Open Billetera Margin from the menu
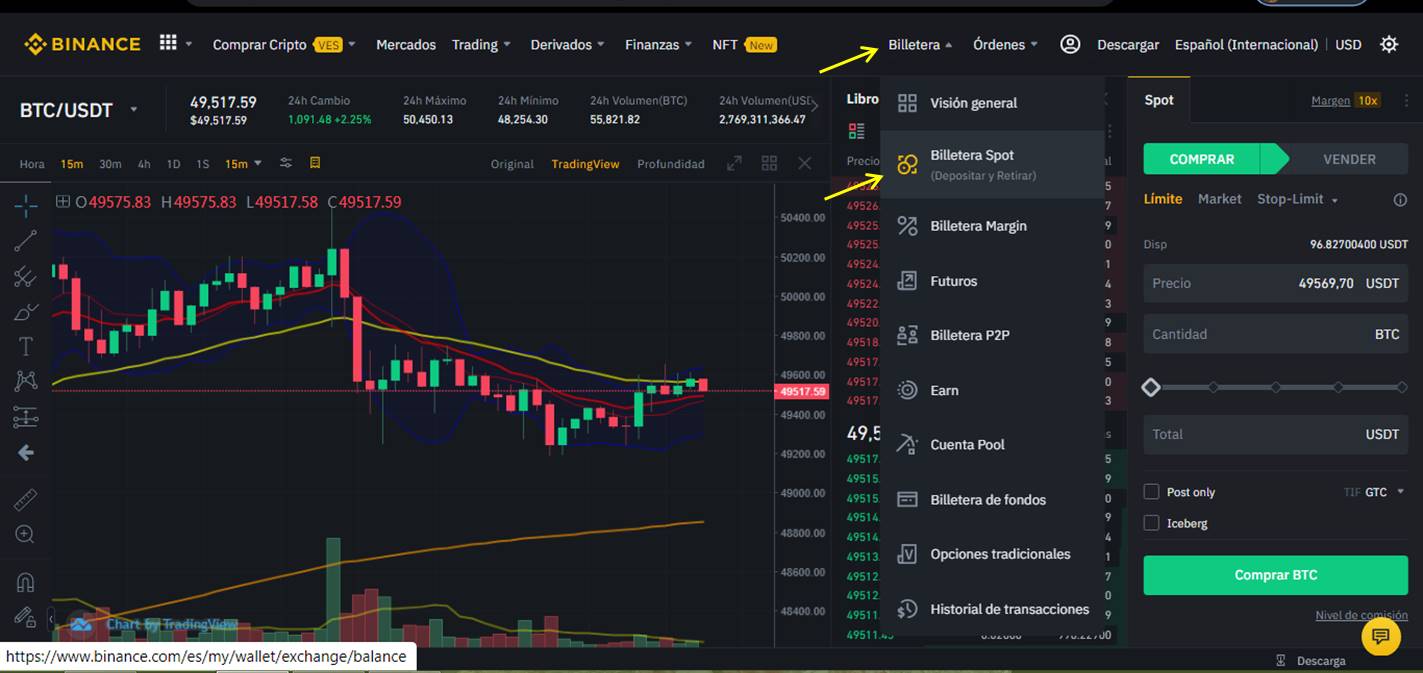This screenshot has height=673, width=1423. coord(992,226)
